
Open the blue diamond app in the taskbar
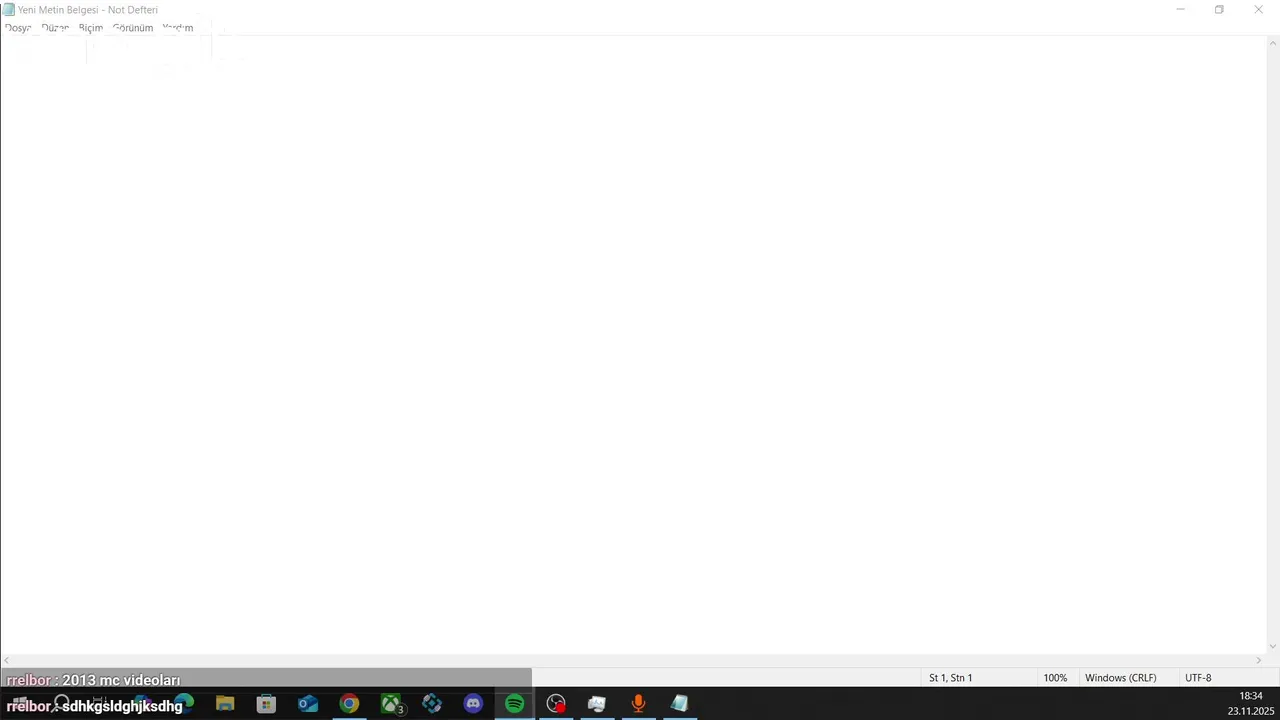(x=432, y=704)
